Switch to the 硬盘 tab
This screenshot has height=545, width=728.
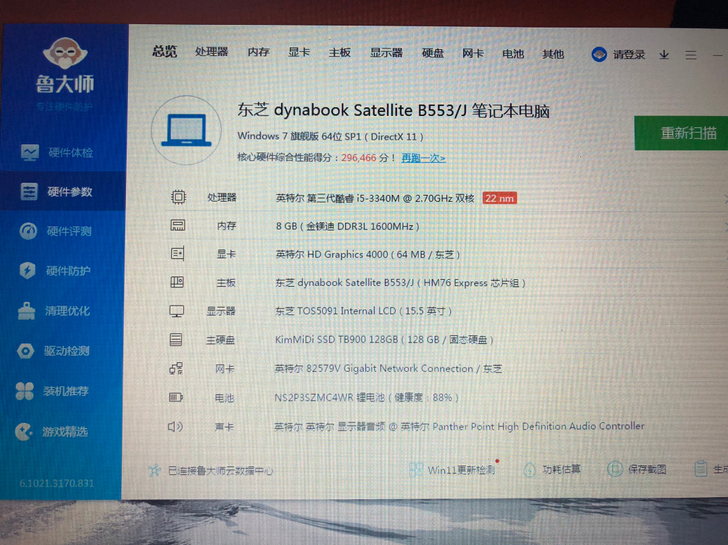(433, 53)
